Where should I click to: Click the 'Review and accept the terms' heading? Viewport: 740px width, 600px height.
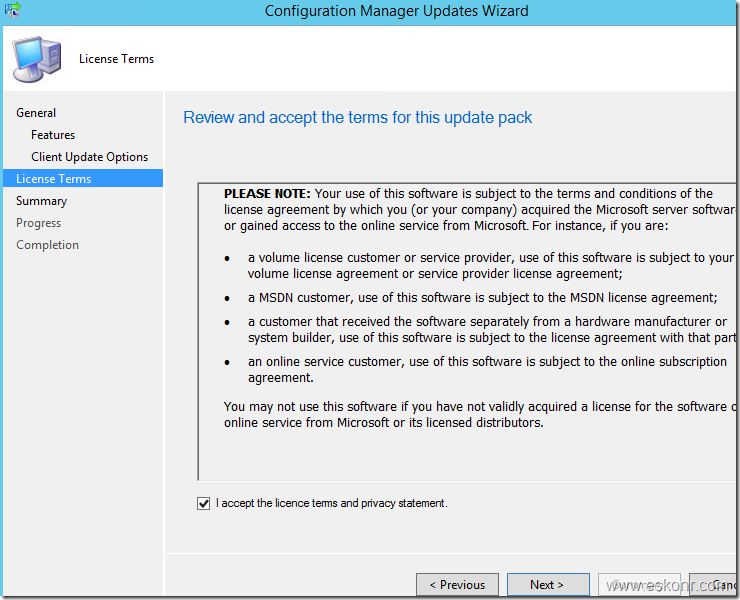(x=357, y=118)
